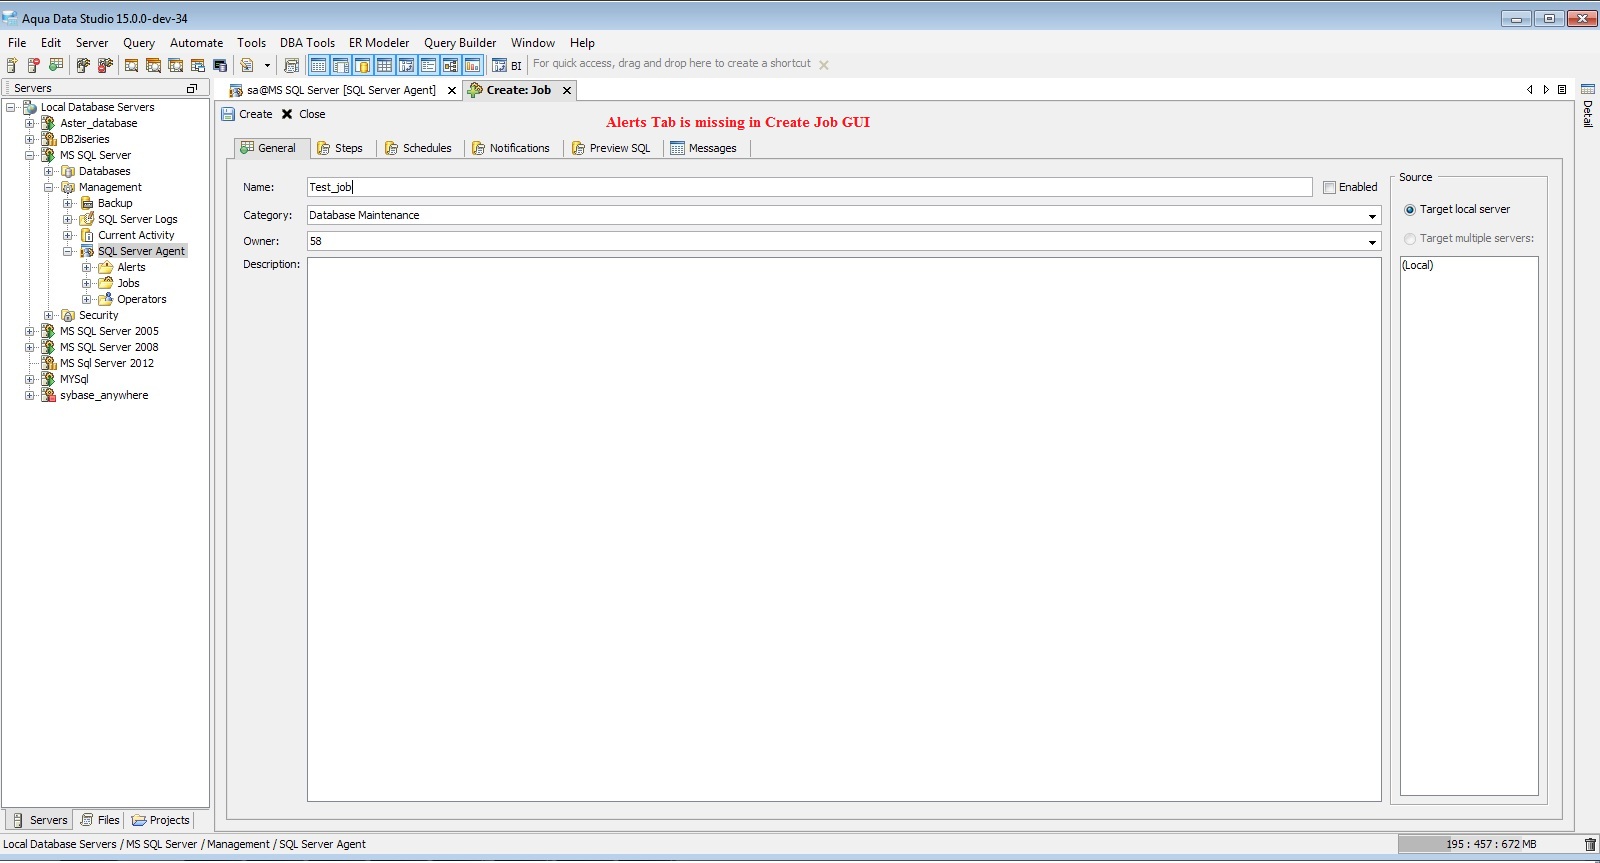
Task: Click in the job Name input field
Action: point(810,187)
